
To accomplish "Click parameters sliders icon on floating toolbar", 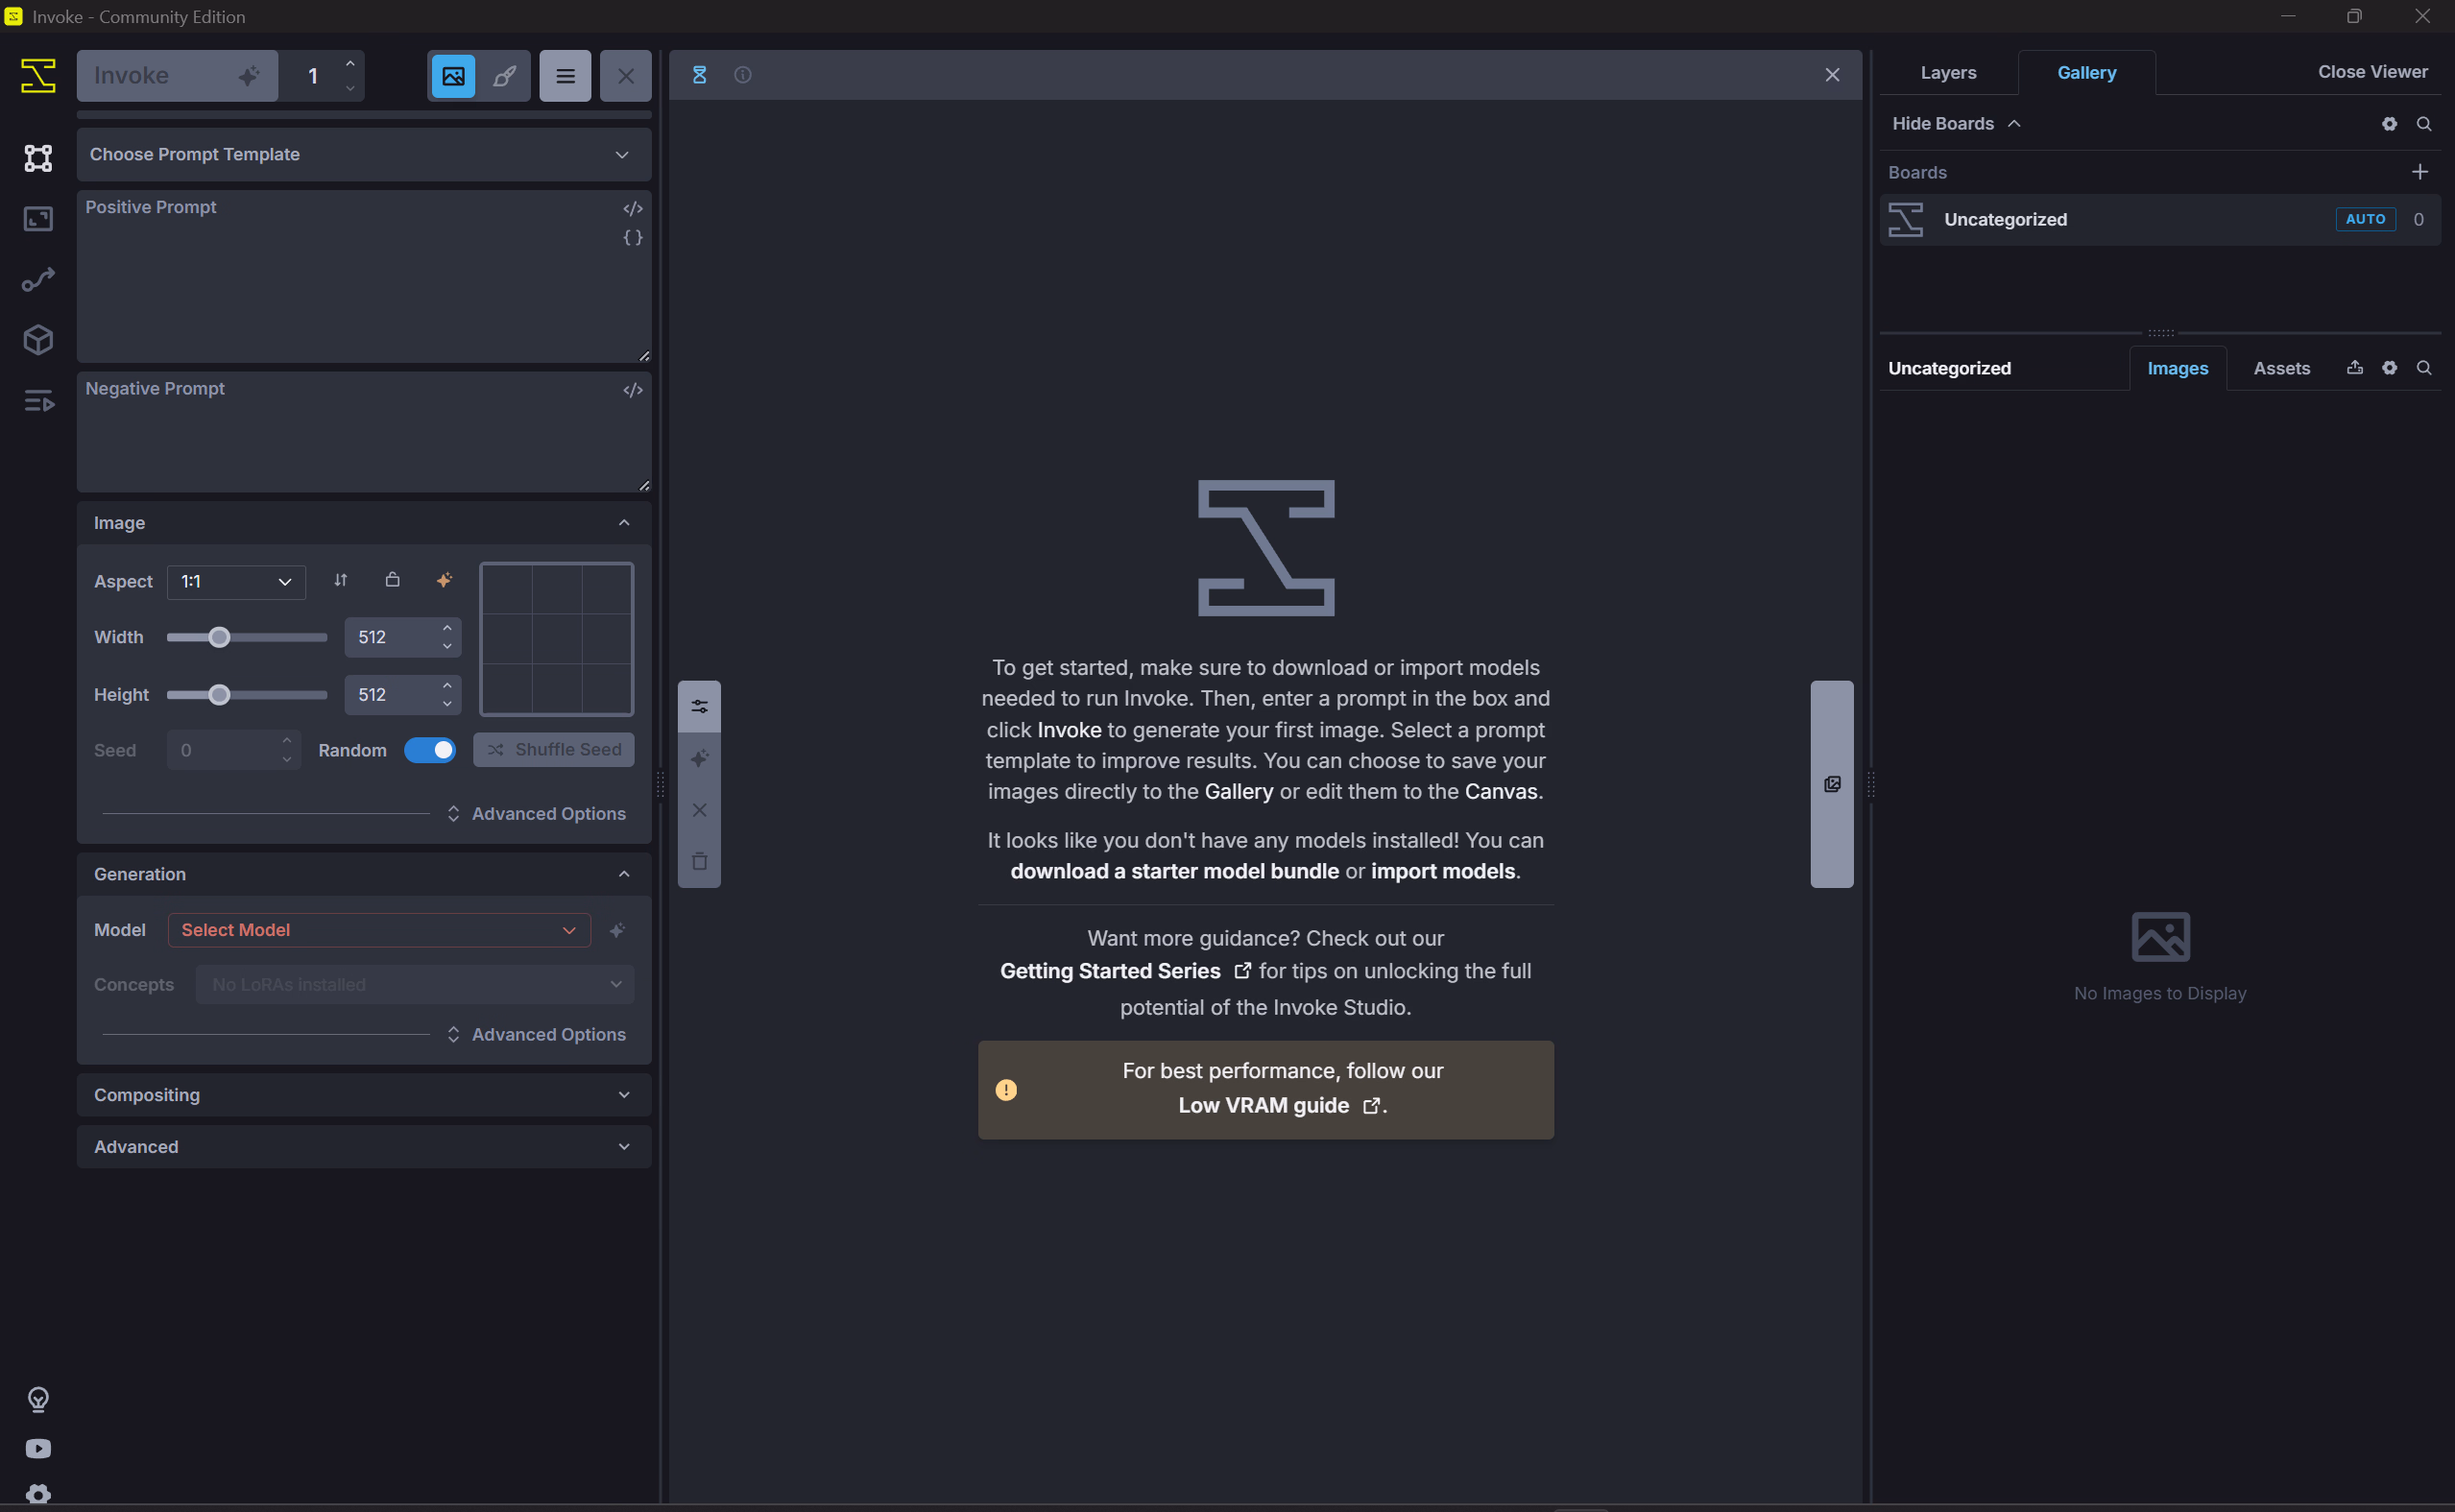I will pyautogui.click(x=700, y=707).
